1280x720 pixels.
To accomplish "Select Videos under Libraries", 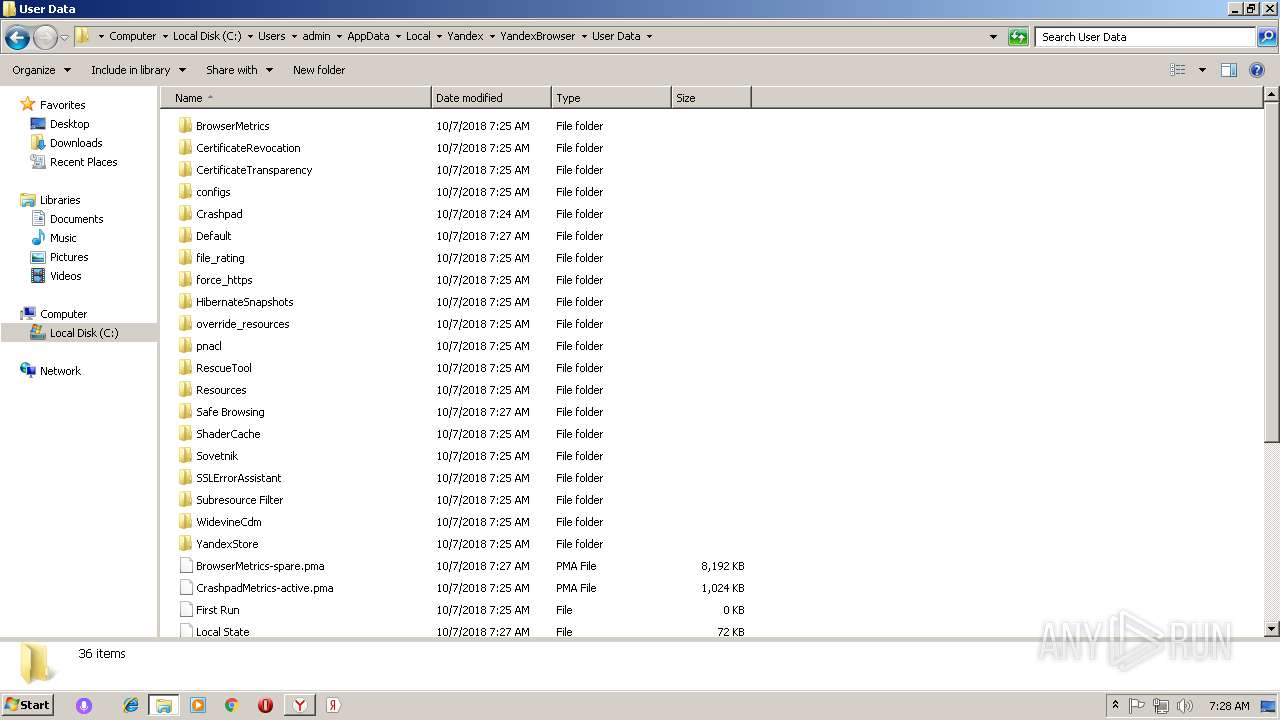I will click(66, 276).
